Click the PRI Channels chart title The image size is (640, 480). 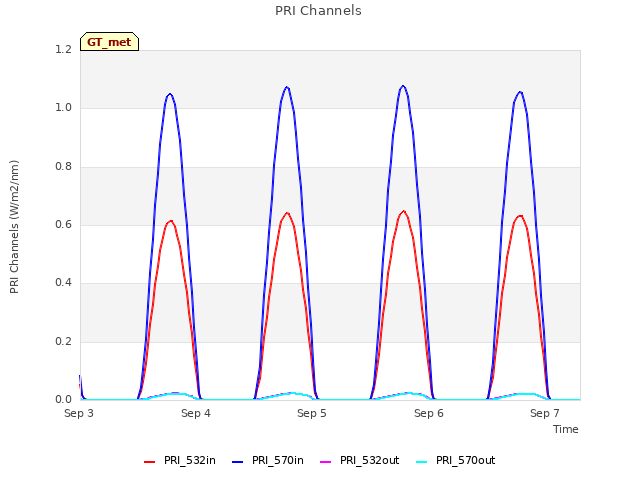318,11
